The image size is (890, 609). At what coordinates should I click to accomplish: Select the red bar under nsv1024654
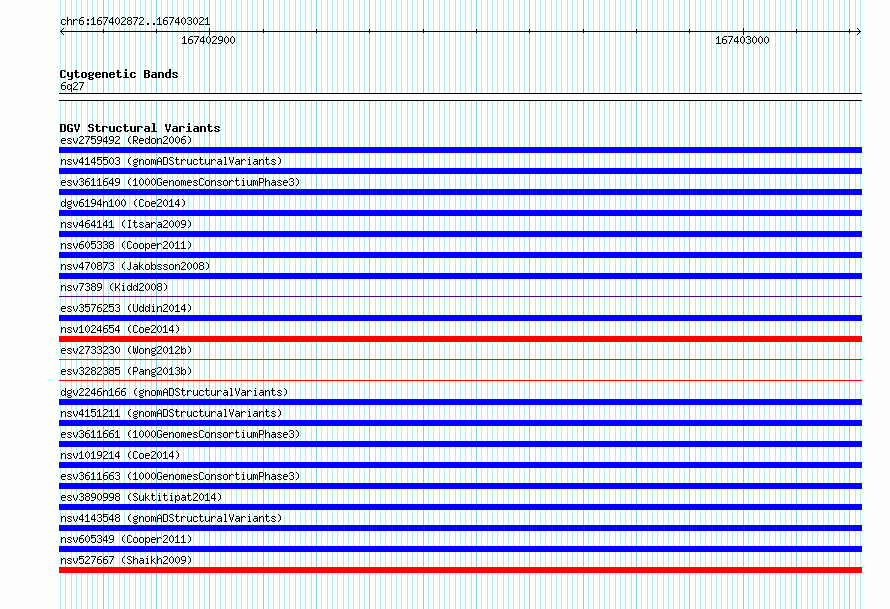pyautogui.click(x=460, y=339)
